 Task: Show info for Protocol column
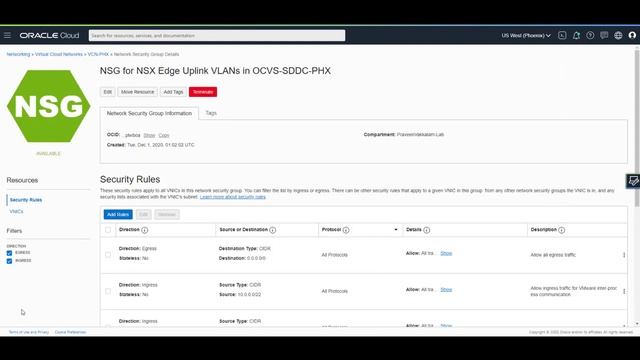(x=346, y=230)
